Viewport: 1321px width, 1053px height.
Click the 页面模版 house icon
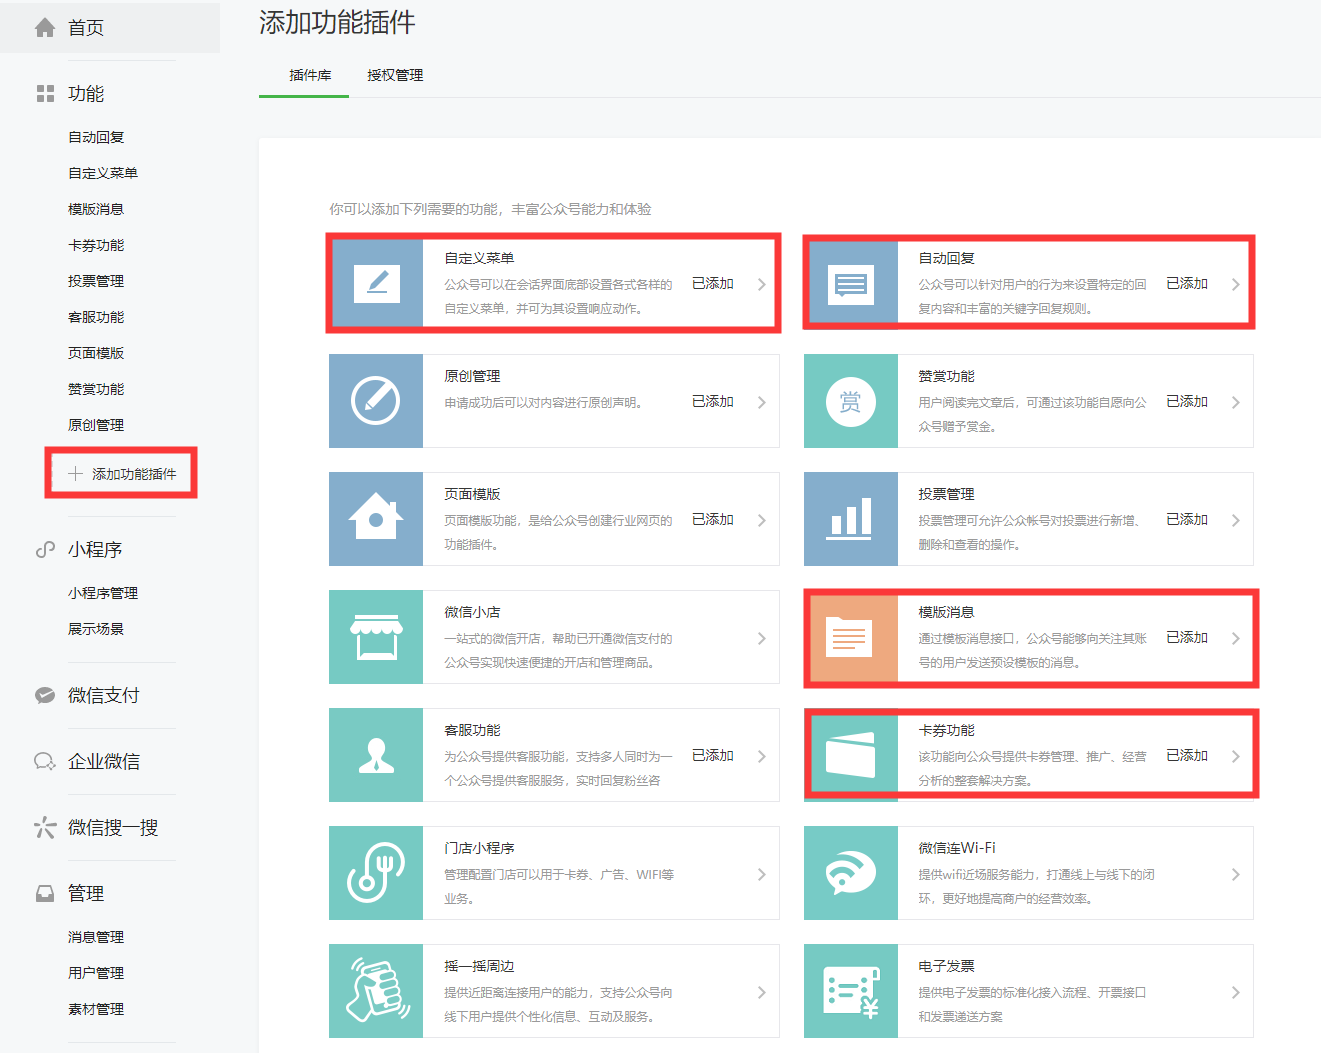coord(376,519)
